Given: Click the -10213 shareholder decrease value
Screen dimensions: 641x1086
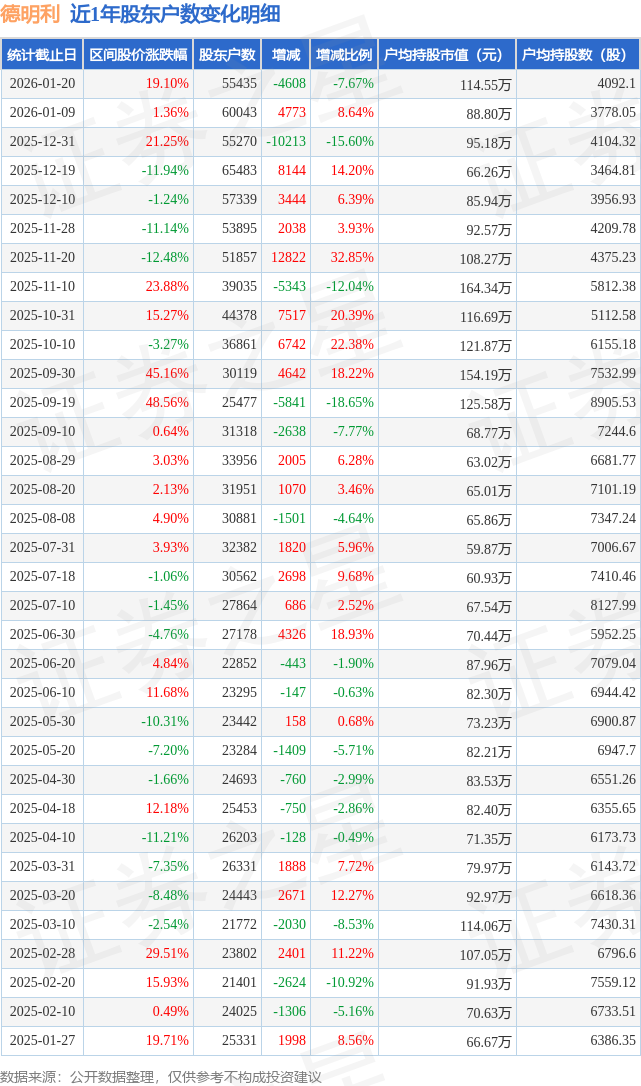Looking at the screenshot, I should click(285, 142).
